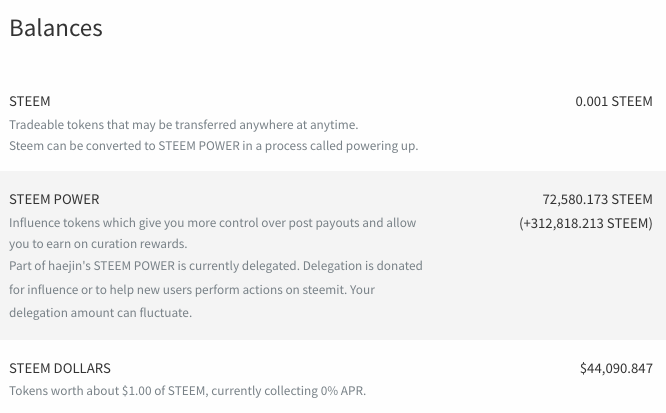Click the word 'steemit' in delegation description
Image resolution: width=666 pixels, height=413 pixels.
[x=324, y=290]
